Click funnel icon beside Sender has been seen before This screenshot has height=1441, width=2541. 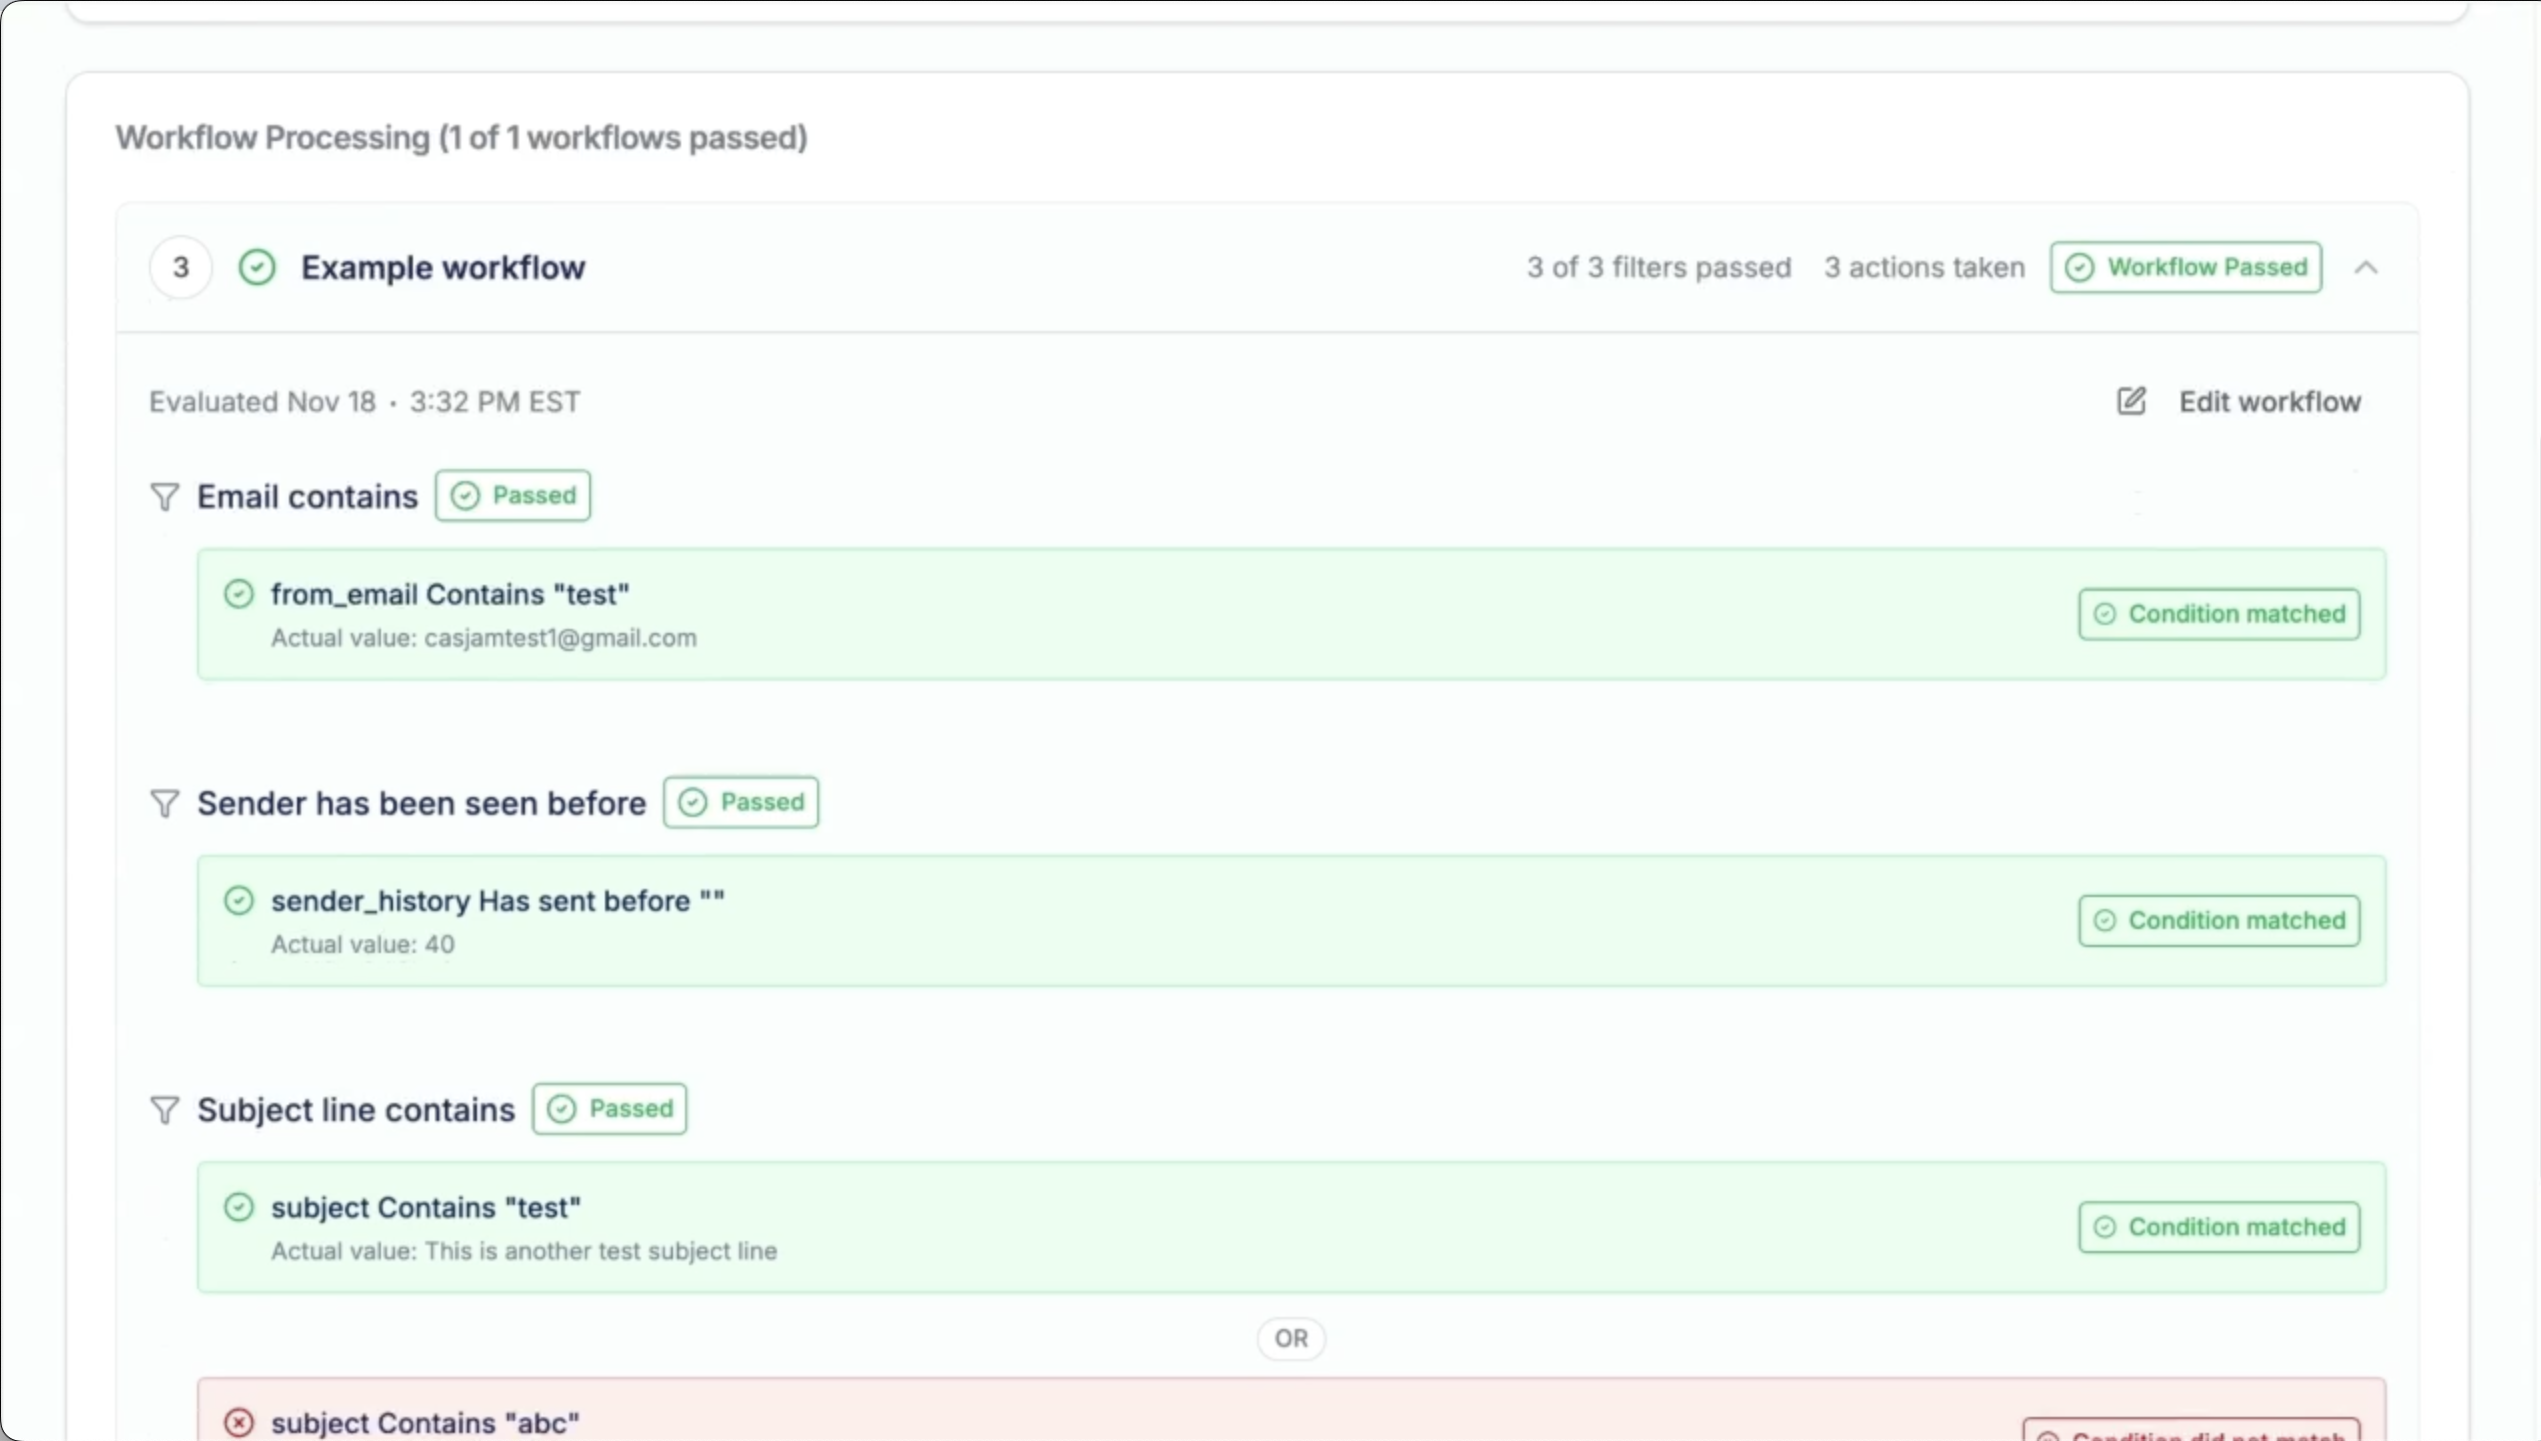tap(164, 803)
